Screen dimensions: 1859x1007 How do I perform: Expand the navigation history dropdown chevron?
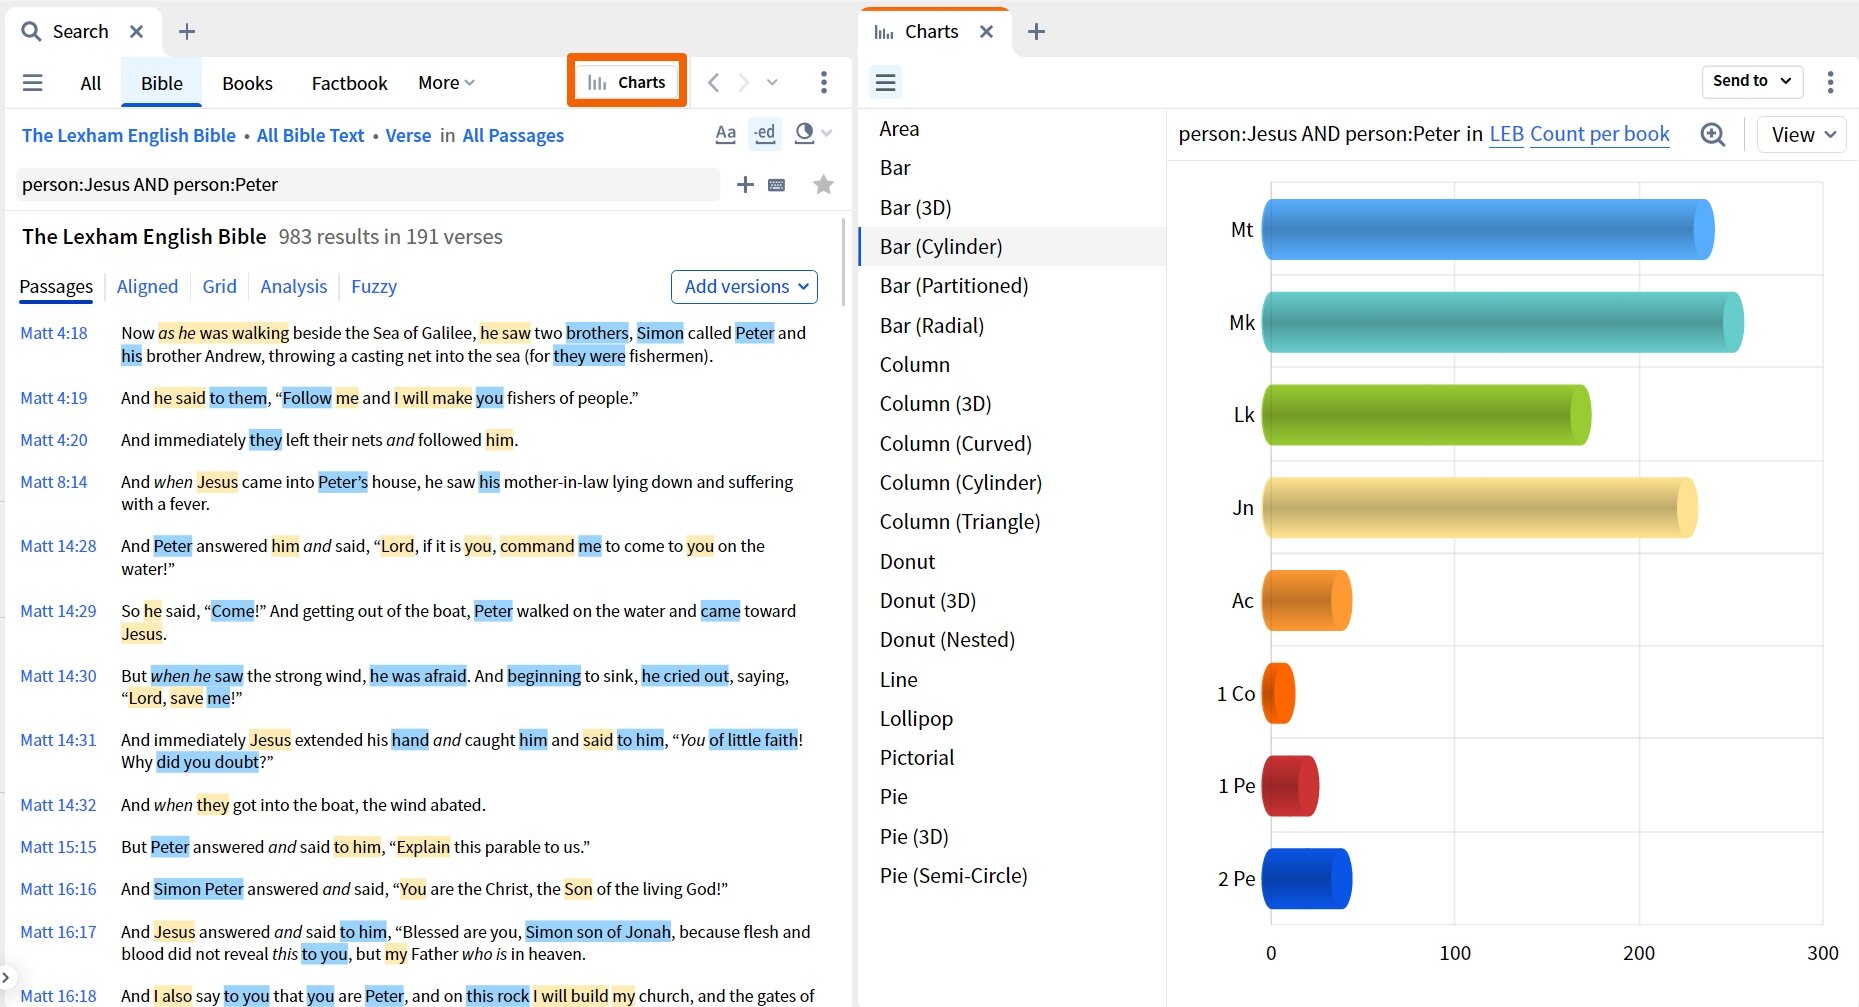772,82
